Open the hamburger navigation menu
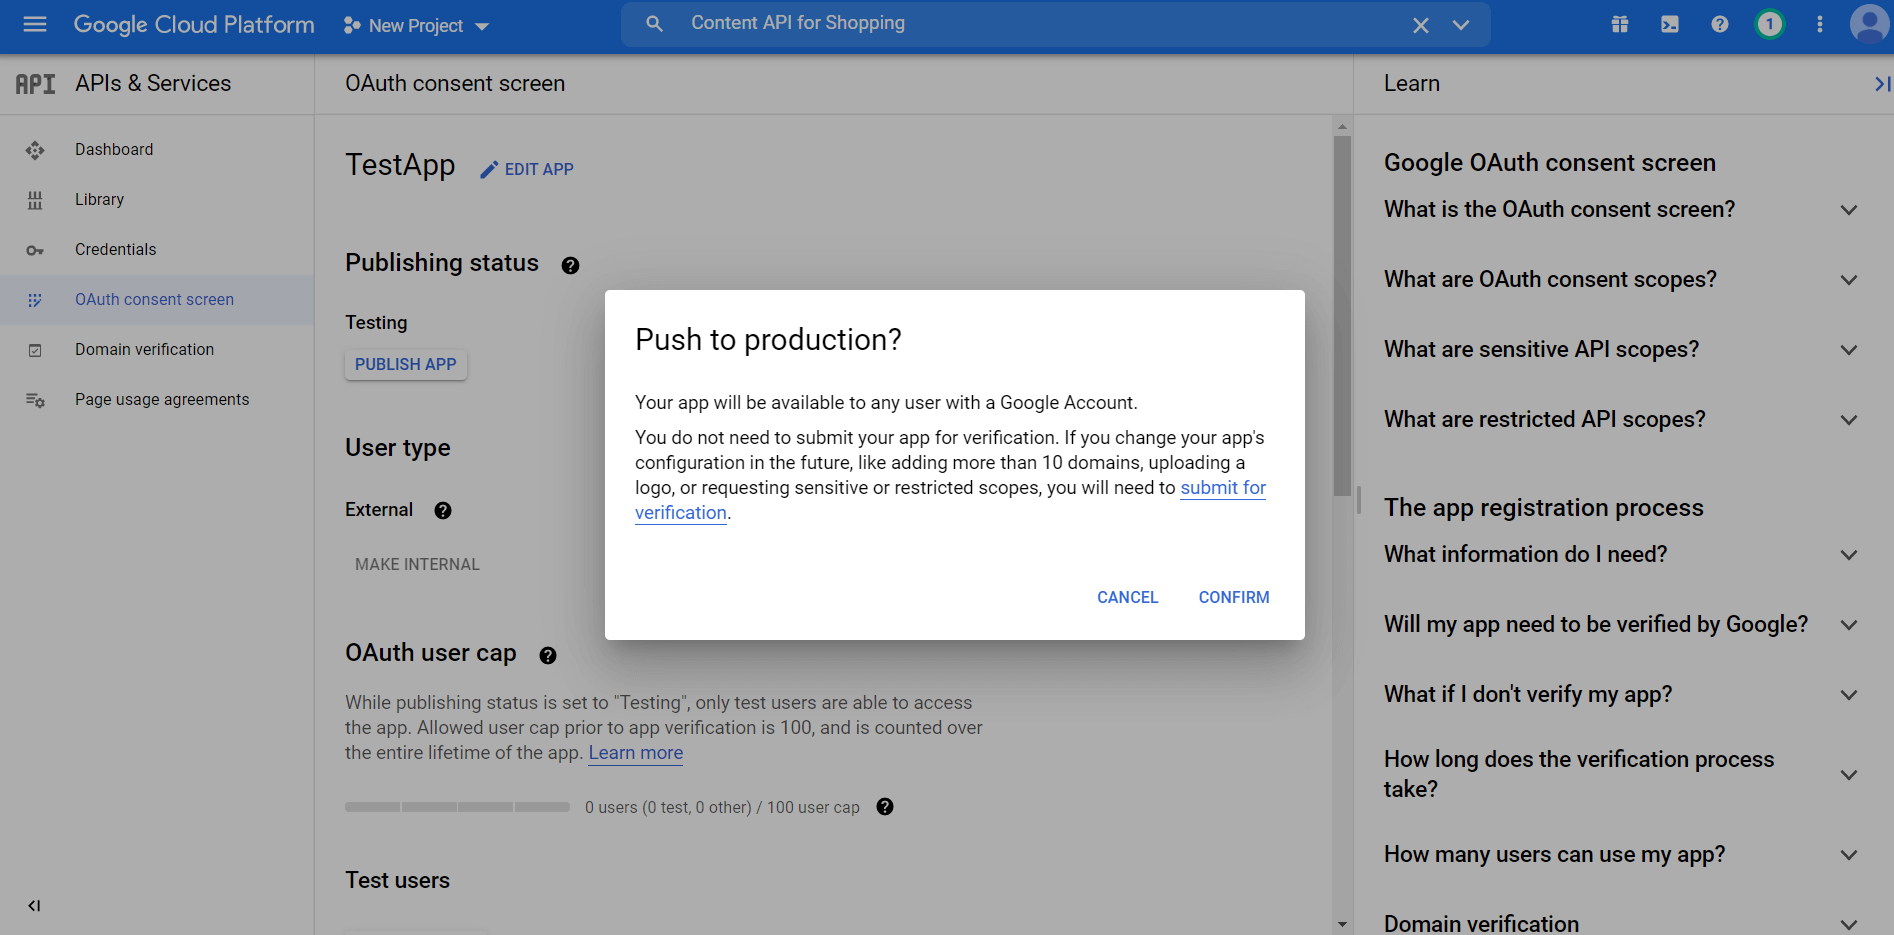The width and height of the screenshot is (1894, 935). pos(35,24)
